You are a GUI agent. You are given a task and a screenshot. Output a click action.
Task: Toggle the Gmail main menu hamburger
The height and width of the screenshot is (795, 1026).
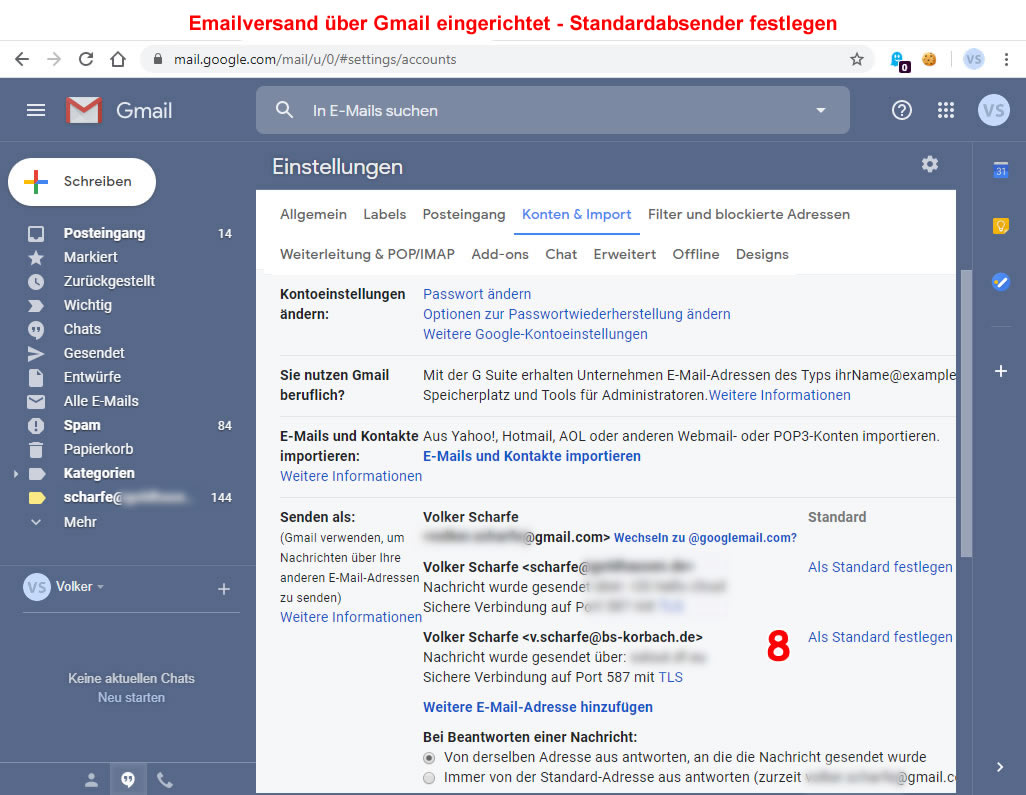pos(36,110)
